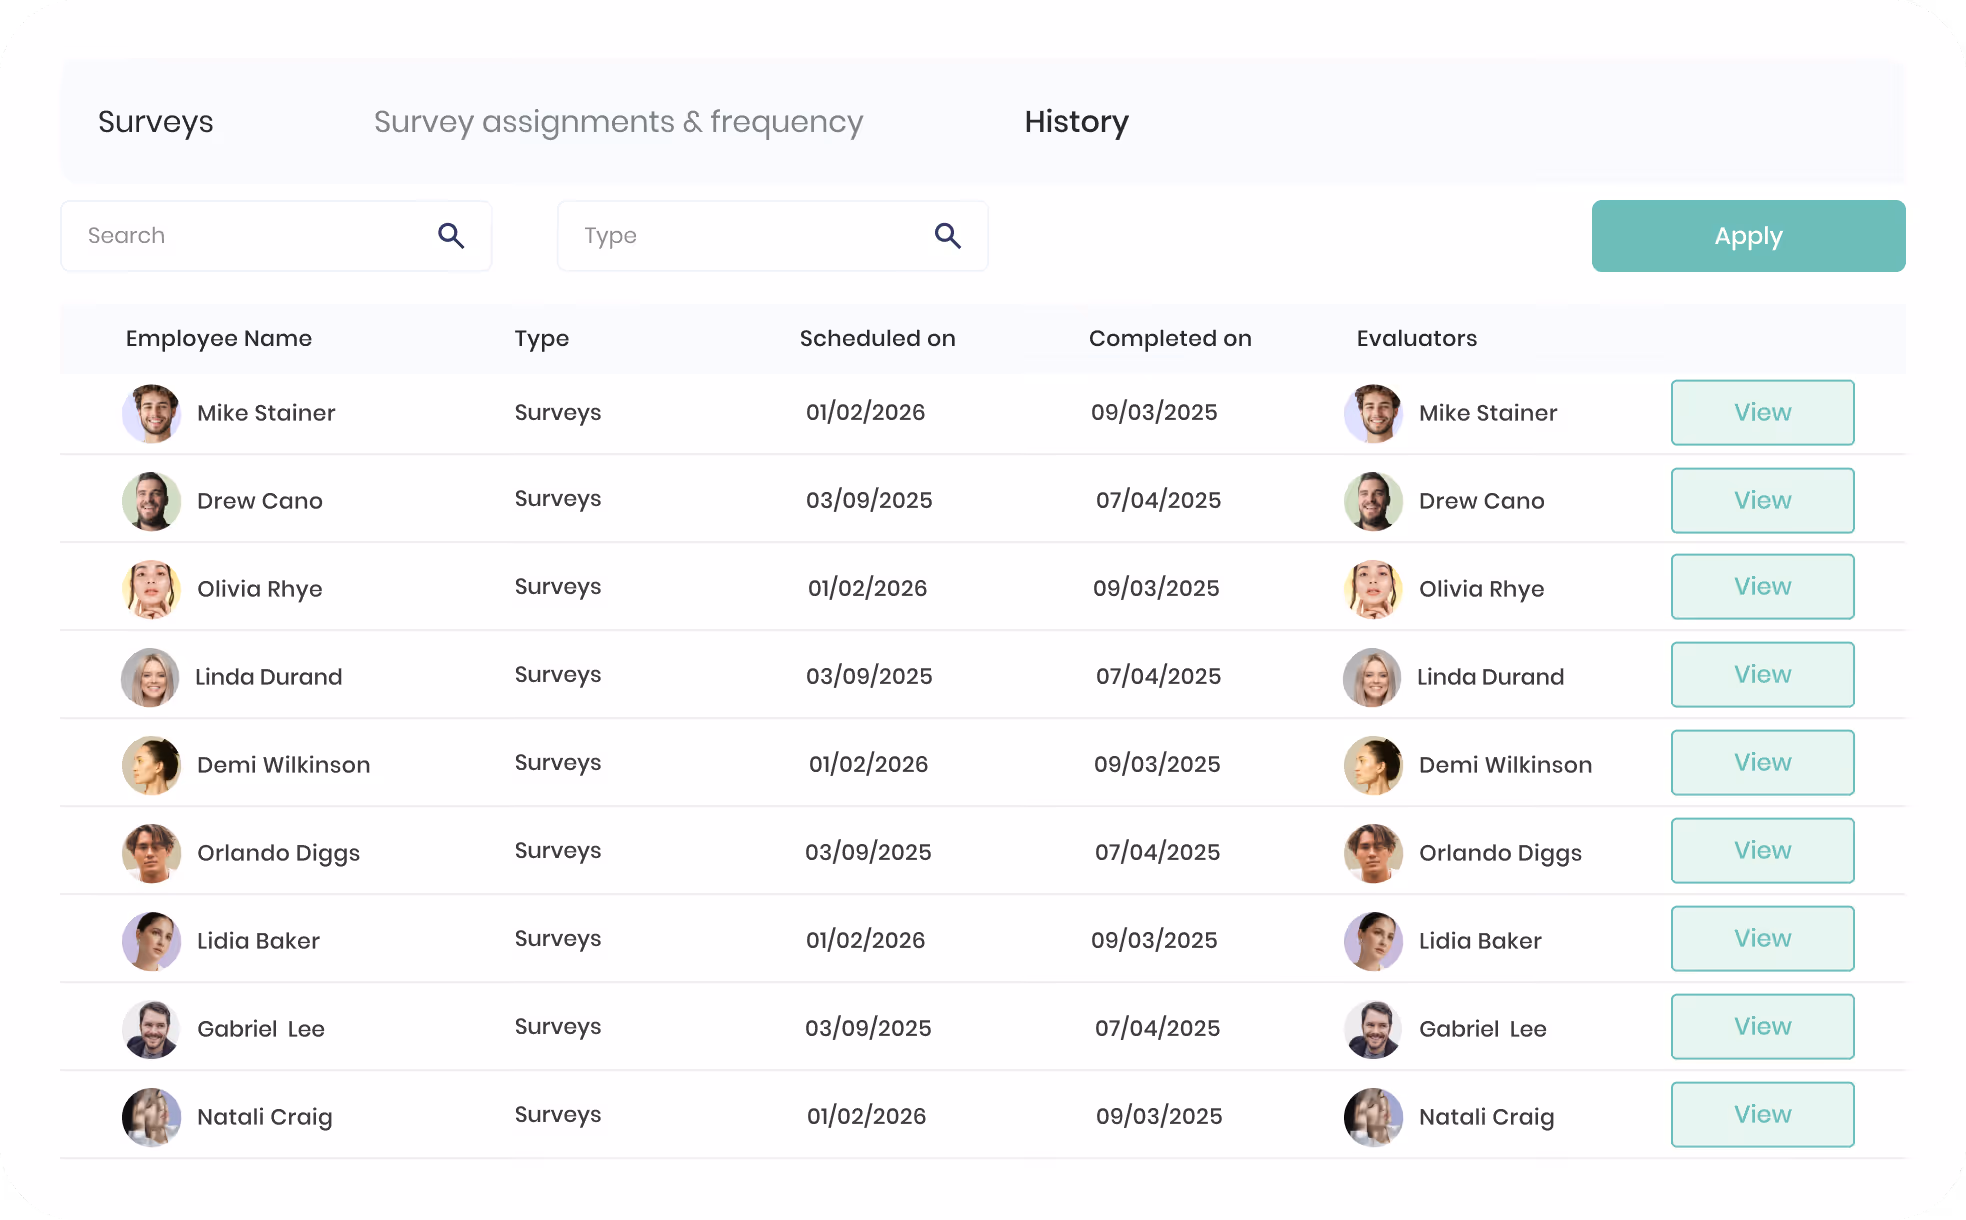1966x1220 pixels.
Task: View Drew Cano's survey record
Action: click(x=1762, y=500)
